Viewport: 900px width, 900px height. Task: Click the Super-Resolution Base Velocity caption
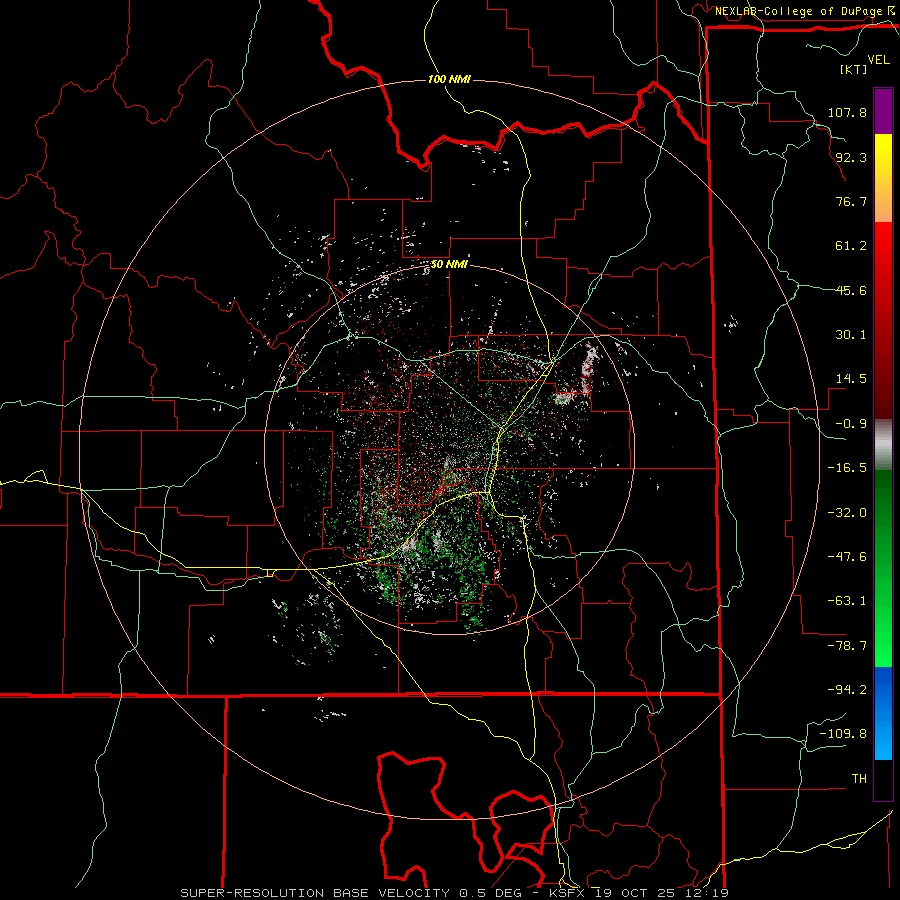pyautogui.click(x=455, y=893)
